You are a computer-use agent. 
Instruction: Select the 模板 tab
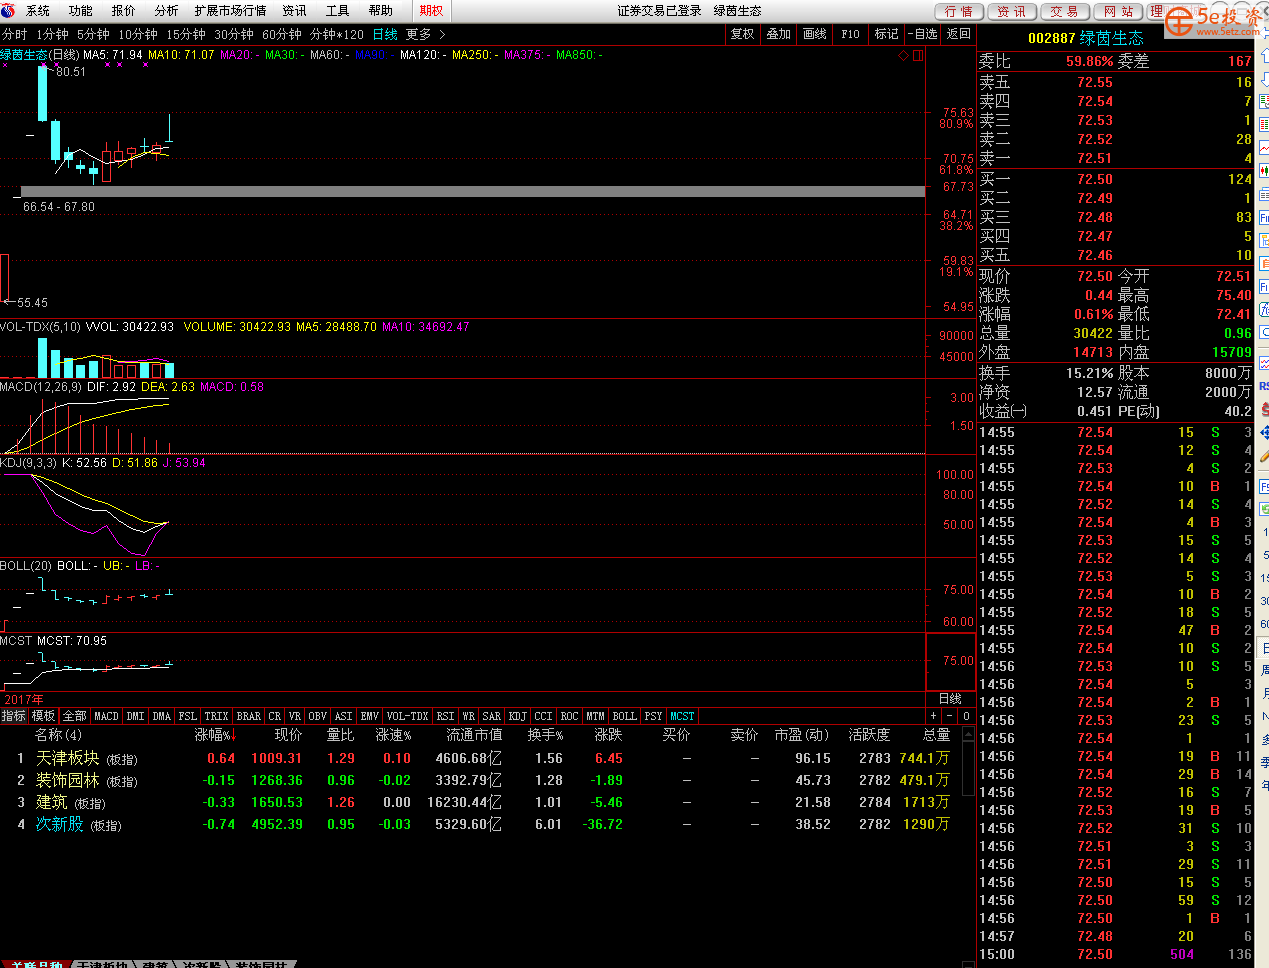click(44, 716)
